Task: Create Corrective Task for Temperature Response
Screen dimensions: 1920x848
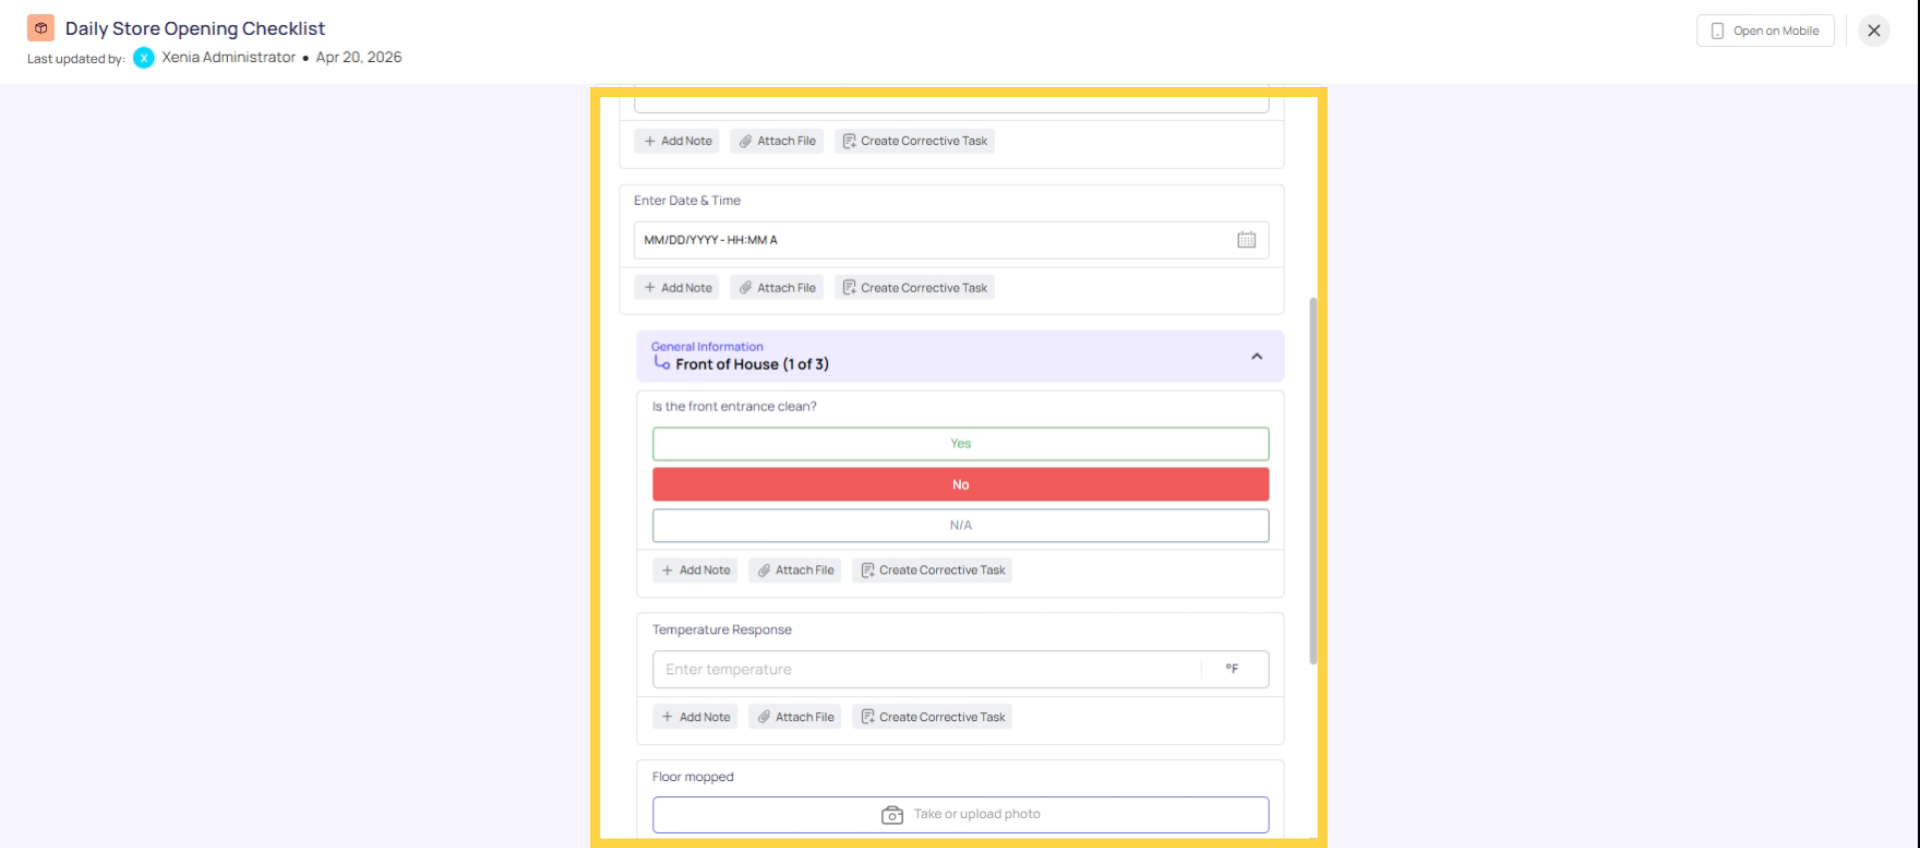Action: pos(932,717)
